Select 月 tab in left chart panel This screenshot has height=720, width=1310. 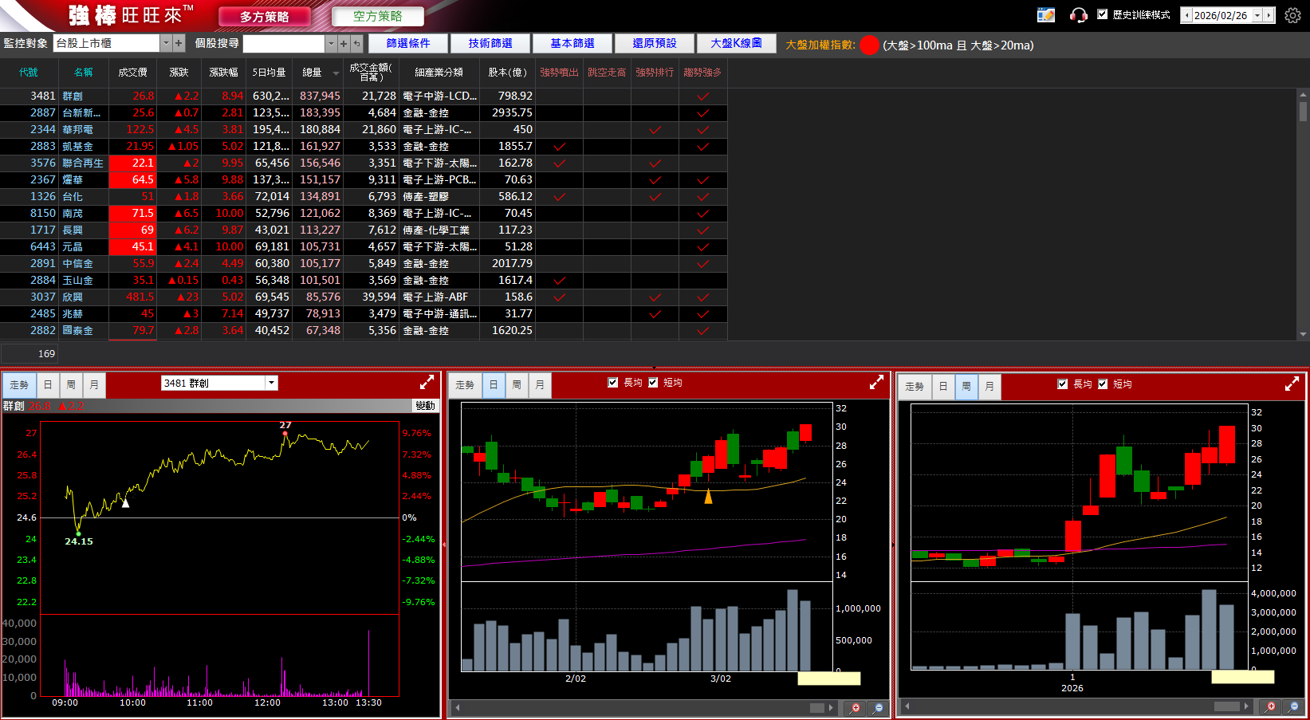coord(93,385)
